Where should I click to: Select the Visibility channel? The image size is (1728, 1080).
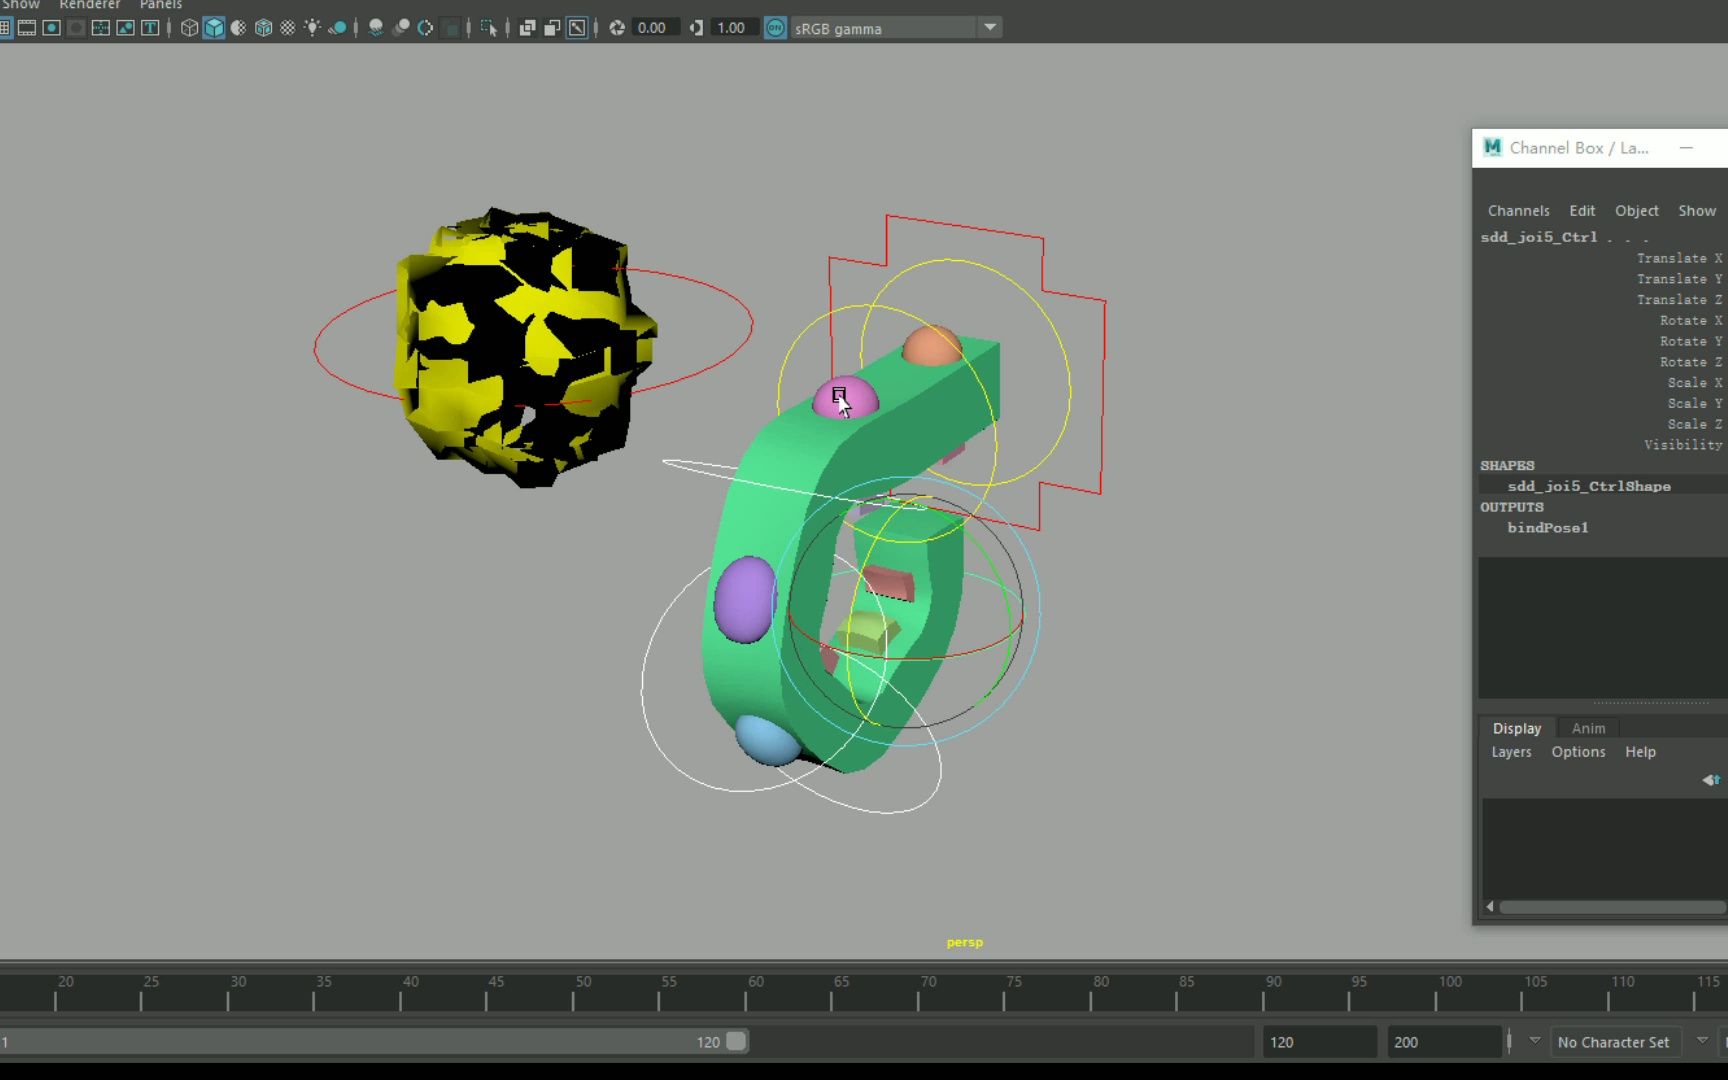[1683, 444]
